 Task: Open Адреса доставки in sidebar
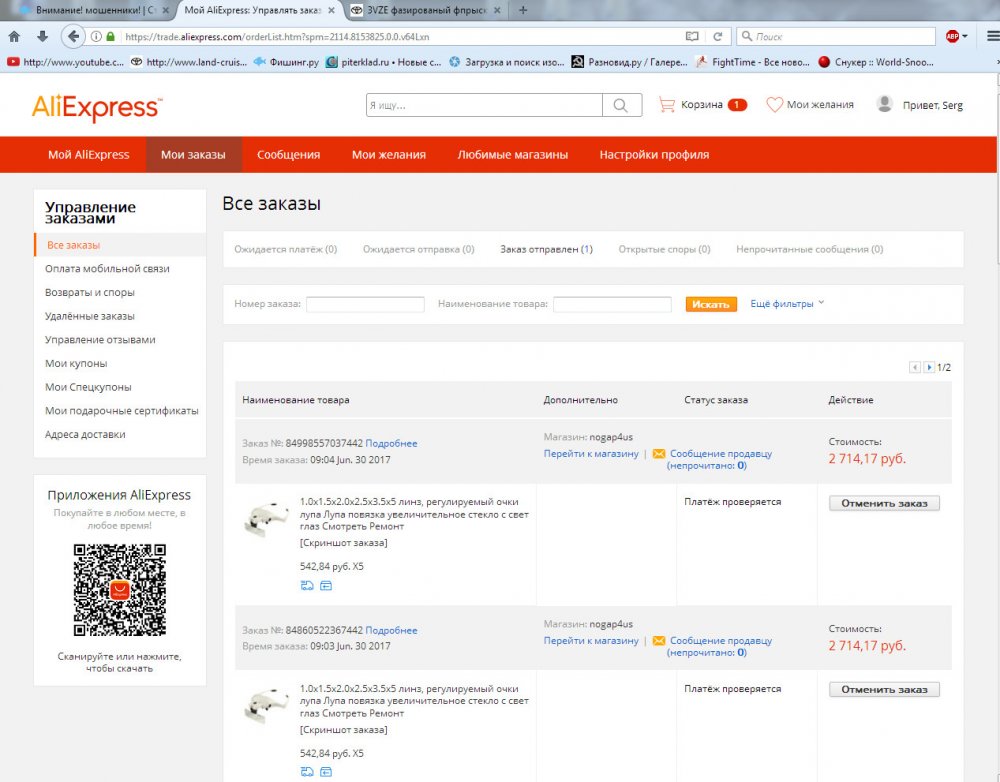85,434
